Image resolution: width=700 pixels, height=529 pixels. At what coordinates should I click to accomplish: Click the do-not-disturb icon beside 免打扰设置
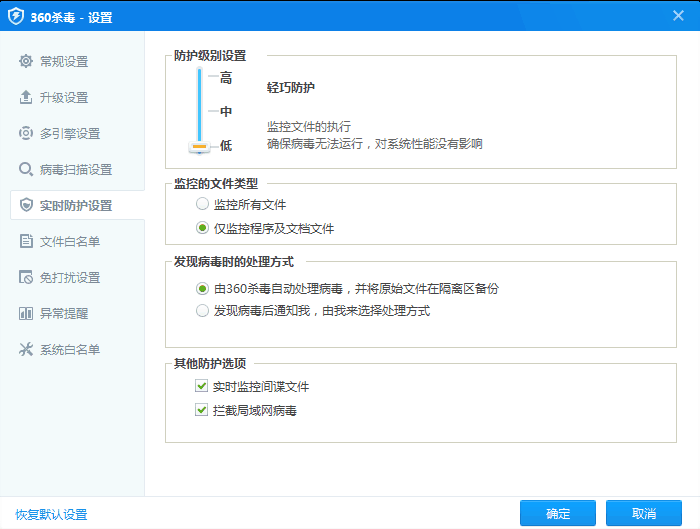[26, 277]
